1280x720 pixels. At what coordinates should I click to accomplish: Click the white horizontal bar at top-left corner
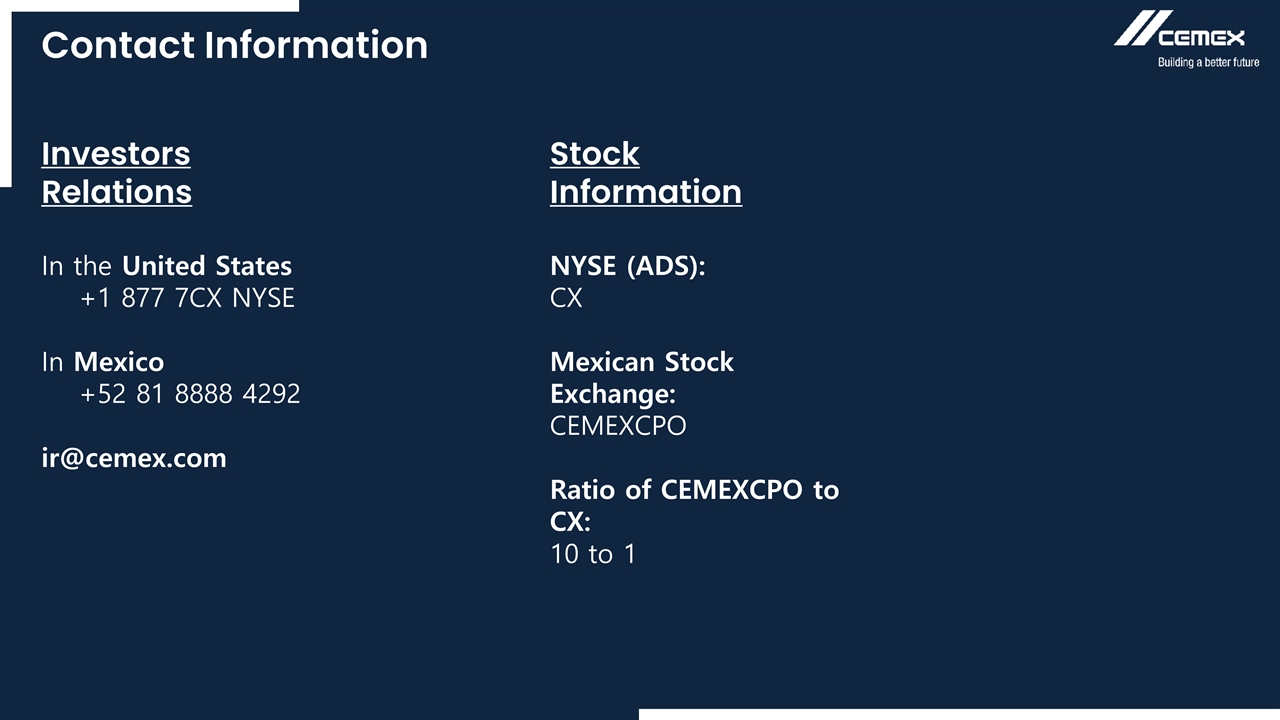click(x=150, y=5)
